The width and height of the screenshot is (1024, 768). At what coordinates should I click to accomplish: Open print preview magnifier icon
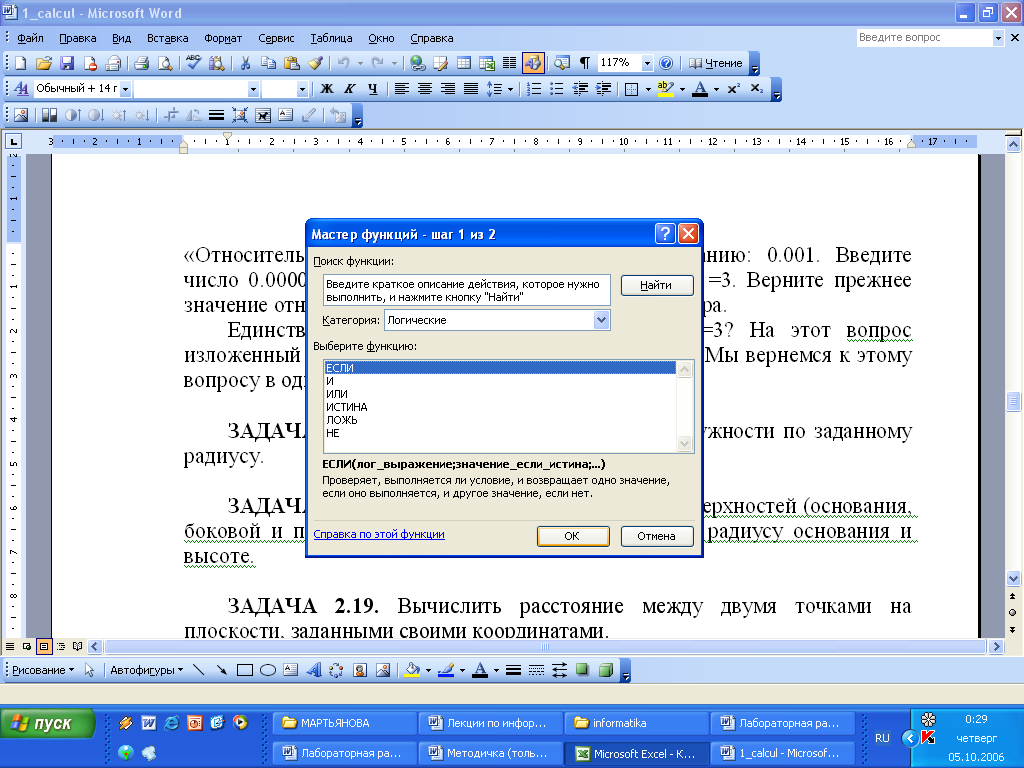click(x=165, y=63)
